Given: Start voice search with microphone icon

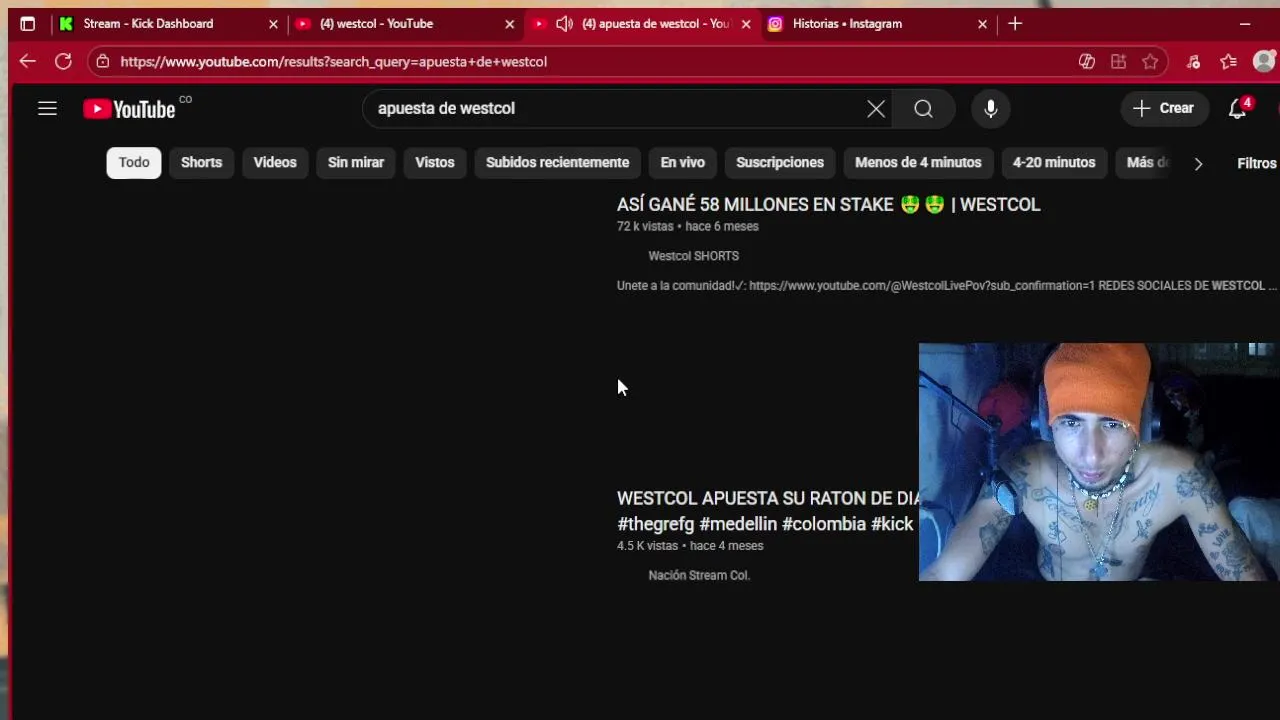Looking at the screenshot, I should pos(991,108).
